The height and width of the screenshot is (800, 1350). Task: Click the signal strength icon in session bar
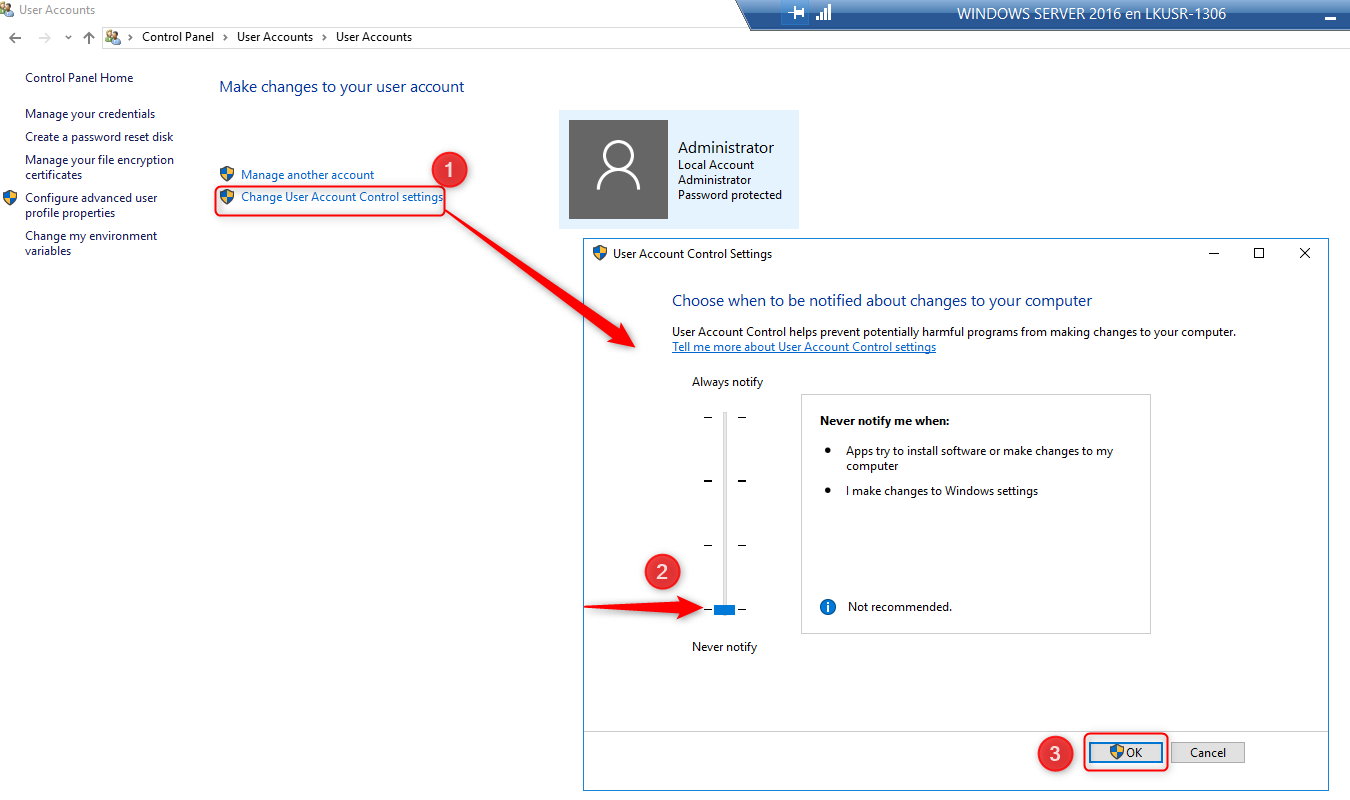[824, 13]
